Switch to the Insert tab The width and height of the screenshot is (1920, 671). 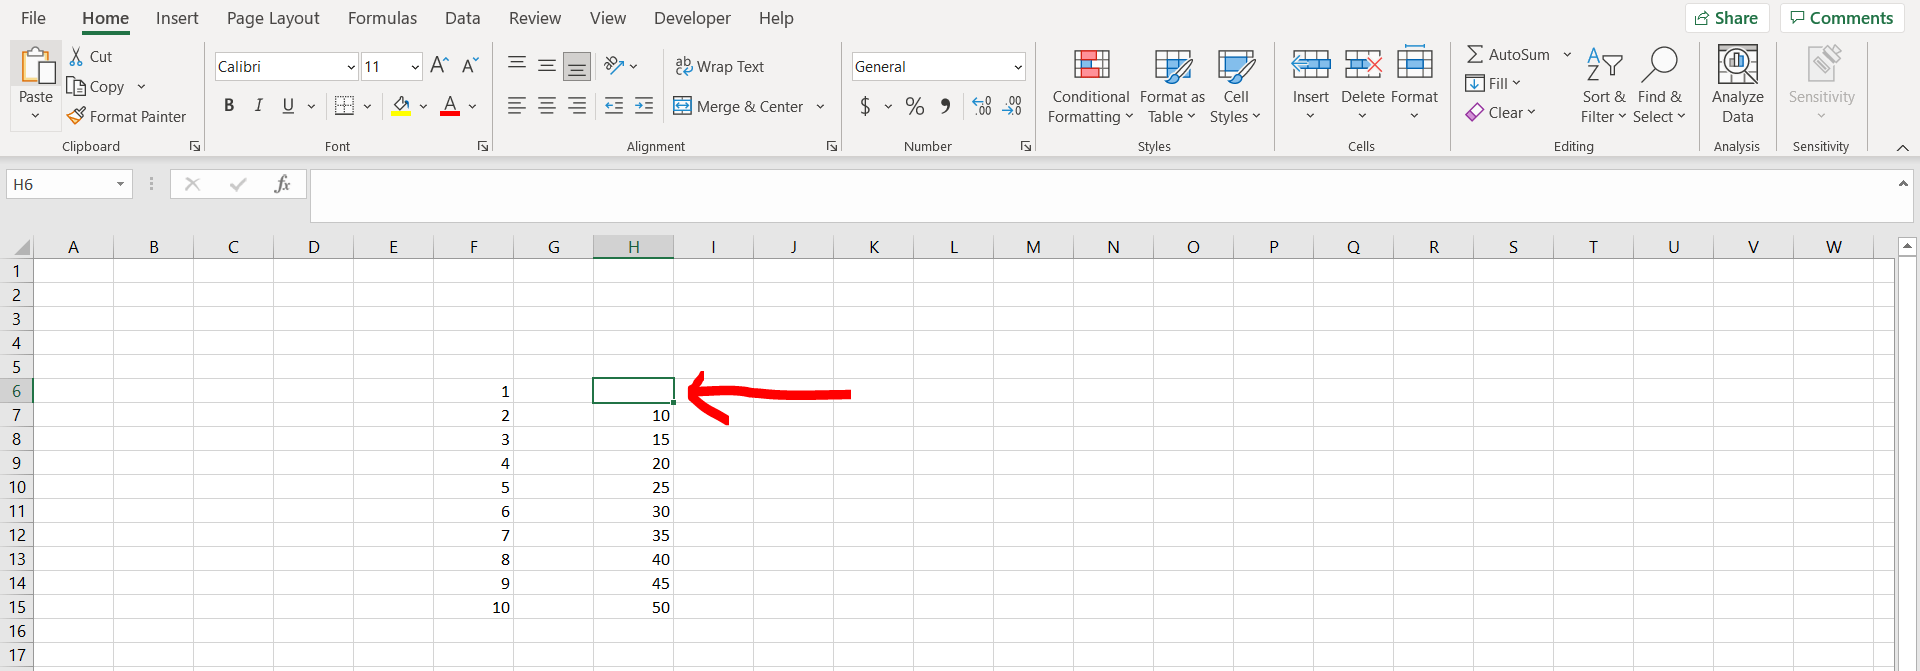(x=177, y=18)
